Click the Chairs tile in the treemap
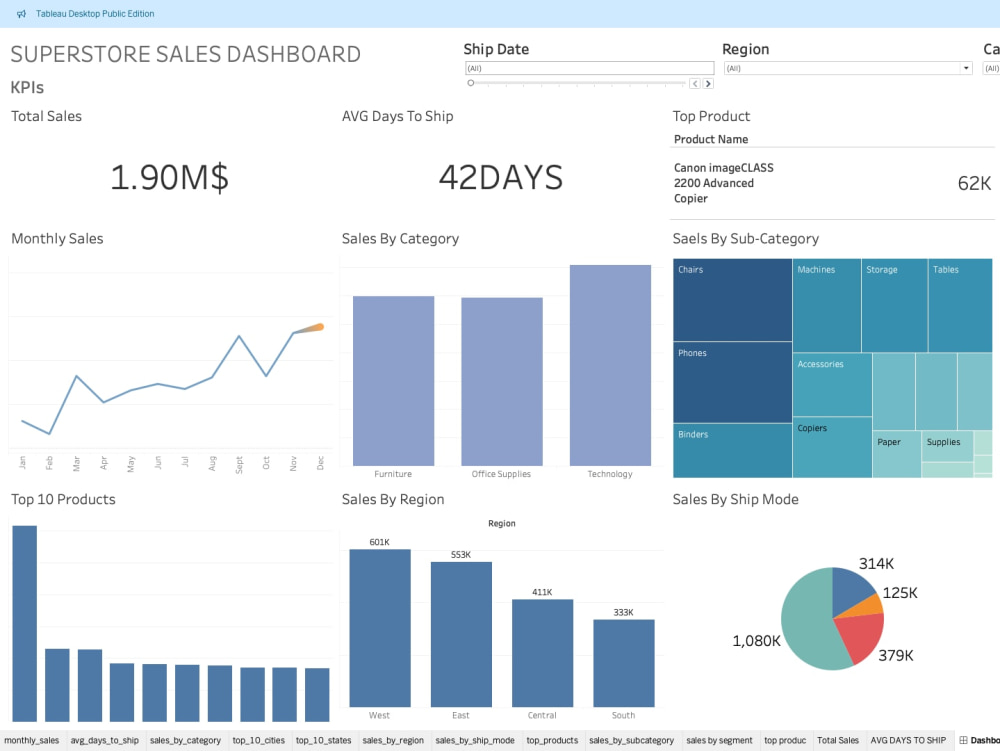This screenshot has width=1000, height=751. coord(733,300)
